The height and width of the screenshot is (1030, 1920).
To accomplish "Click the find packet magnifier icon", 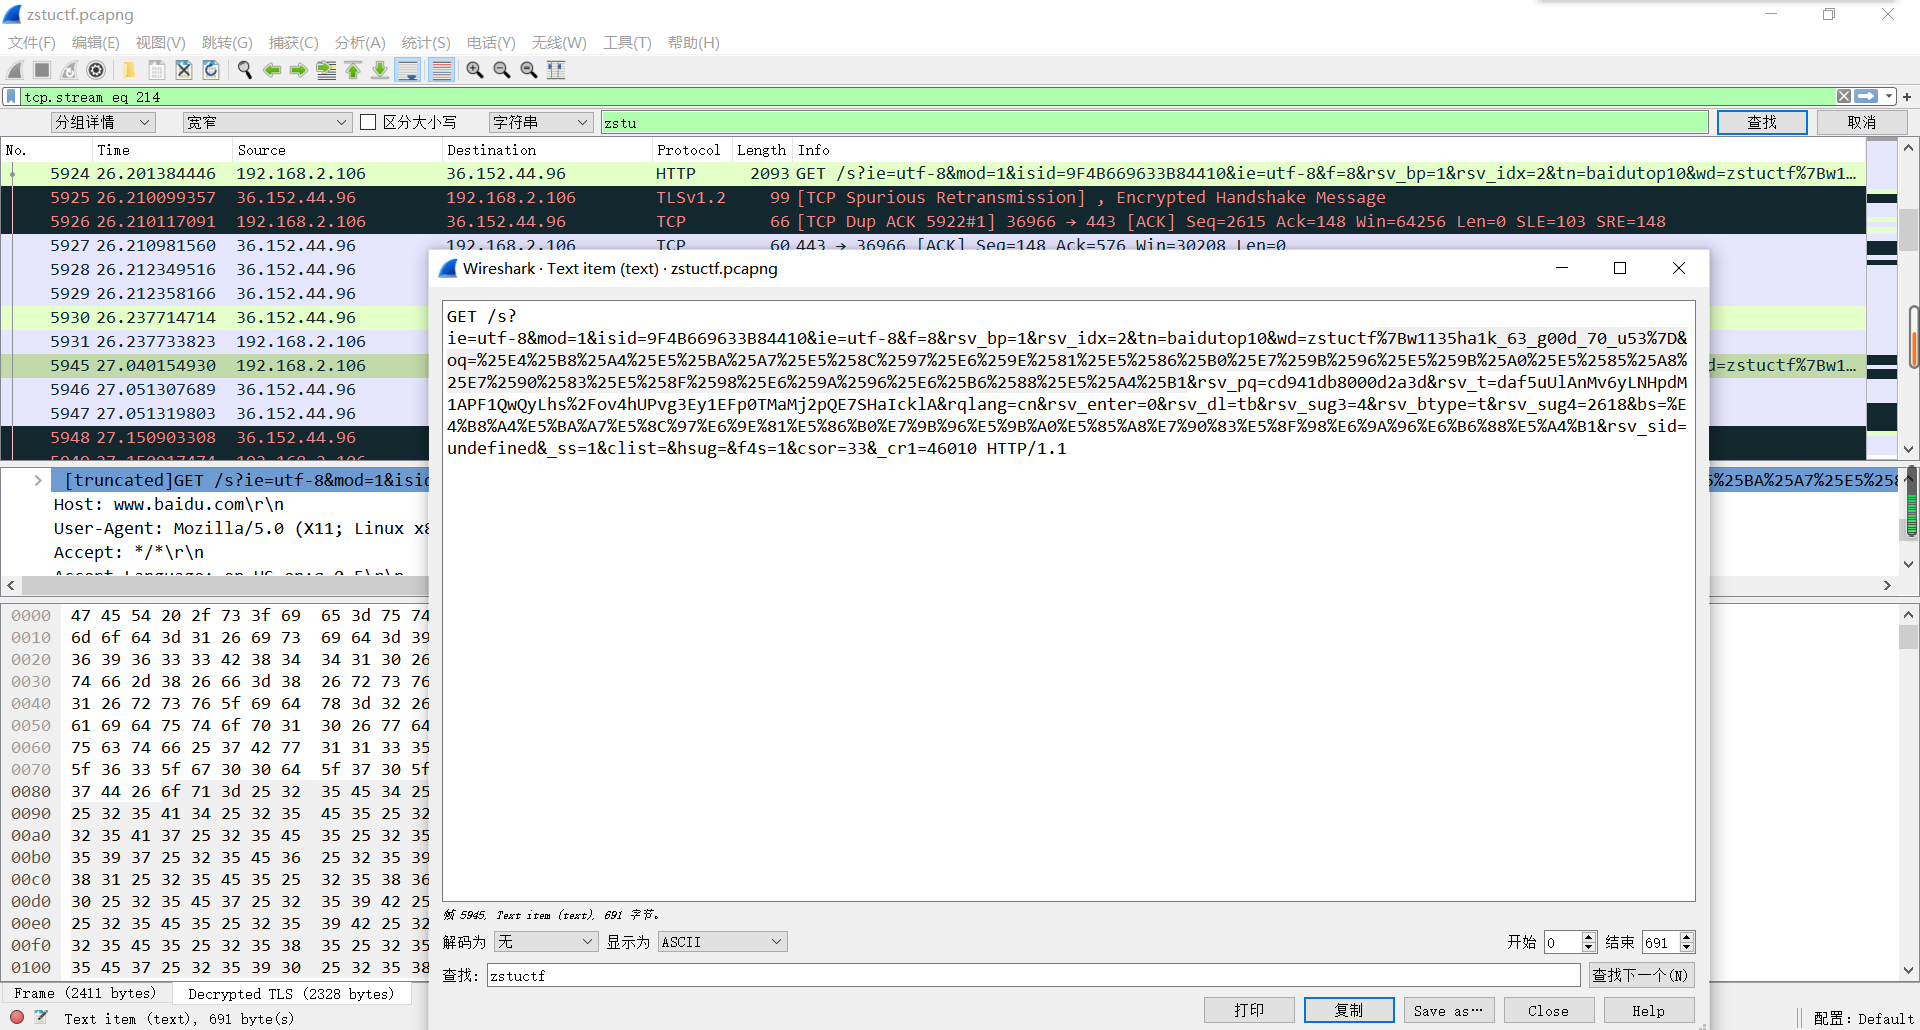I will (x=244, y=70).
